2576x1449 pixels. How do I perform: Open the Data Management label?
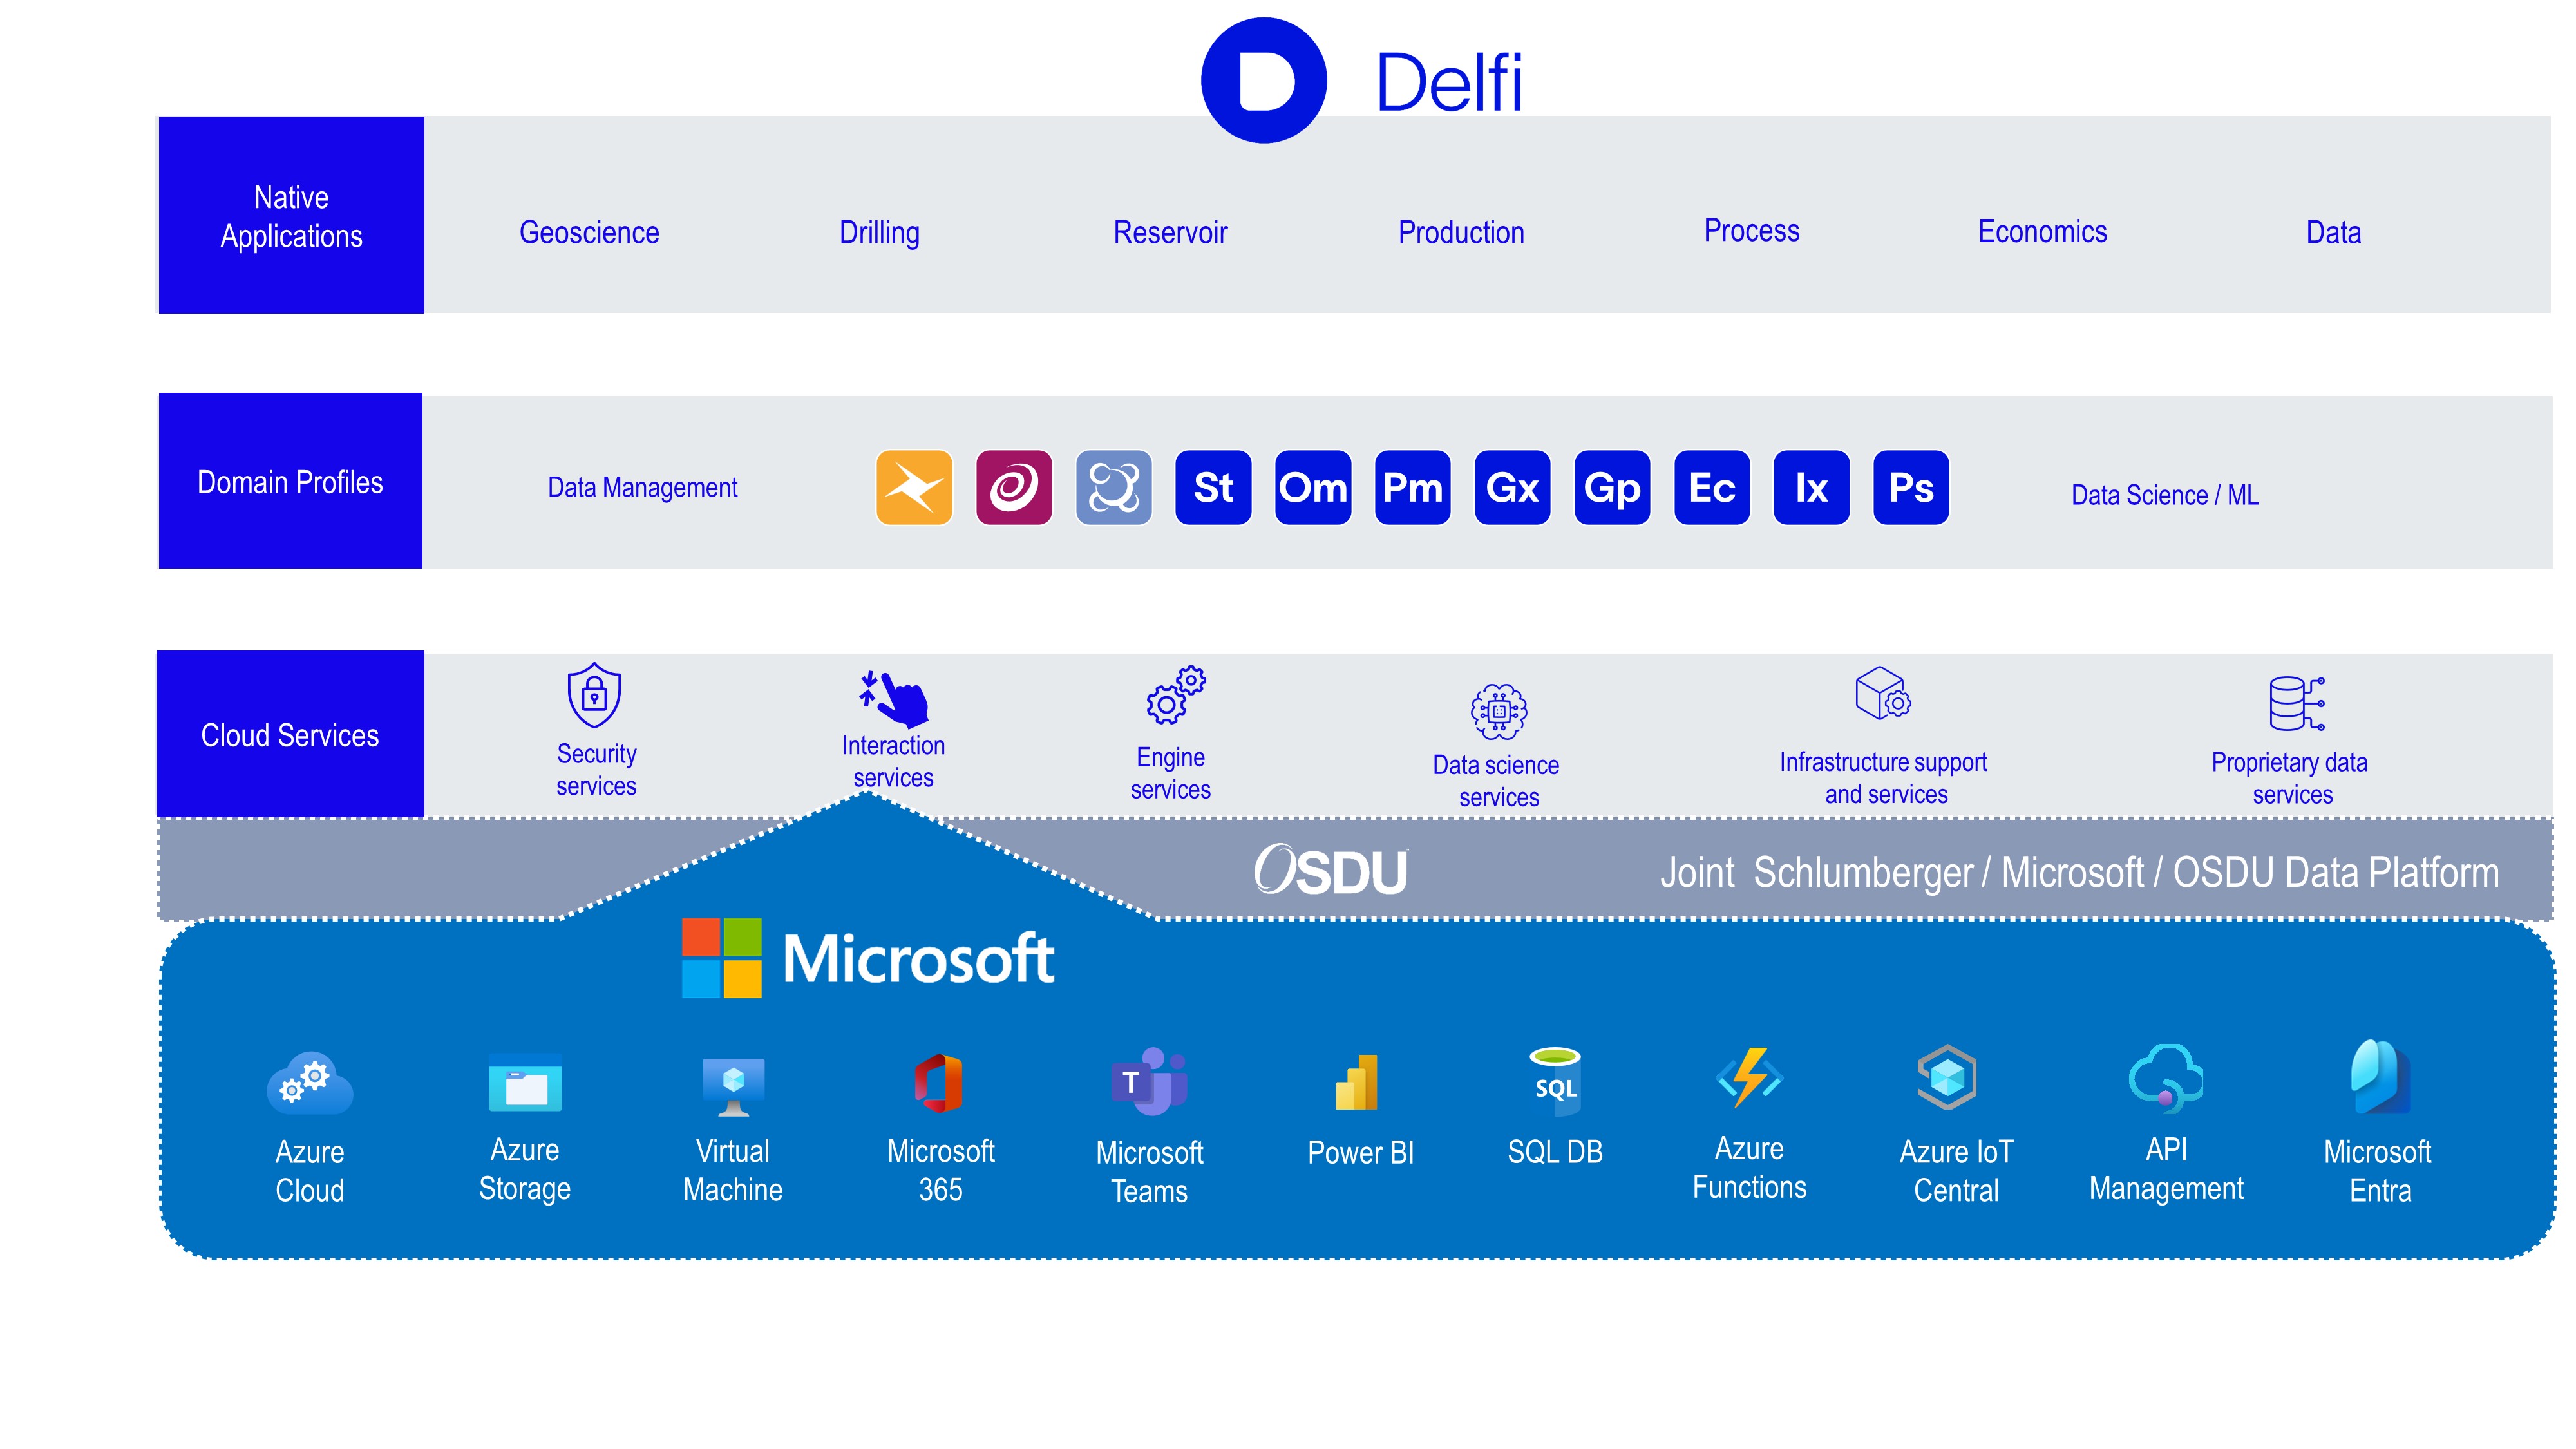[x=642, y=487]
